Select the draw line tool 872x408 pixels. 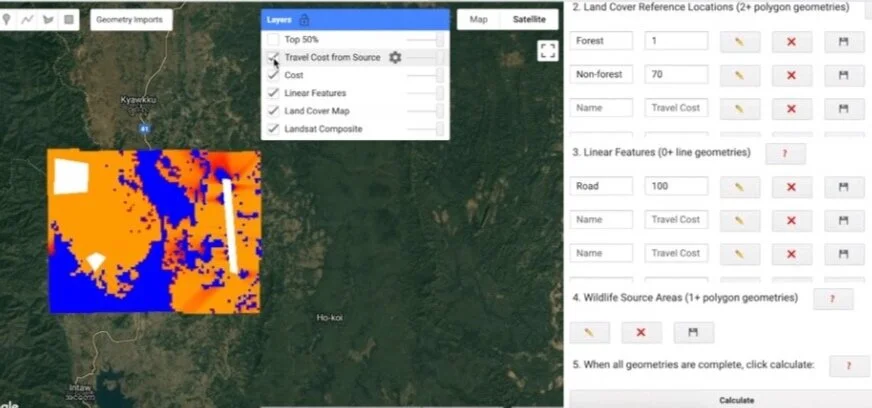[x=27, y=19]
